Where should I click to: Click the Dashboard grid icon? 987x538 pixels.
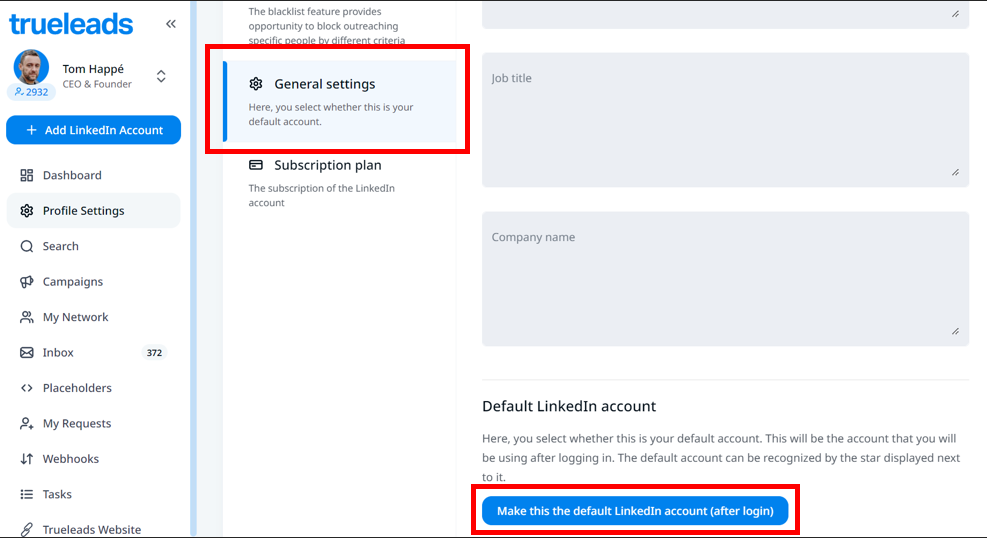coord(27,175)
